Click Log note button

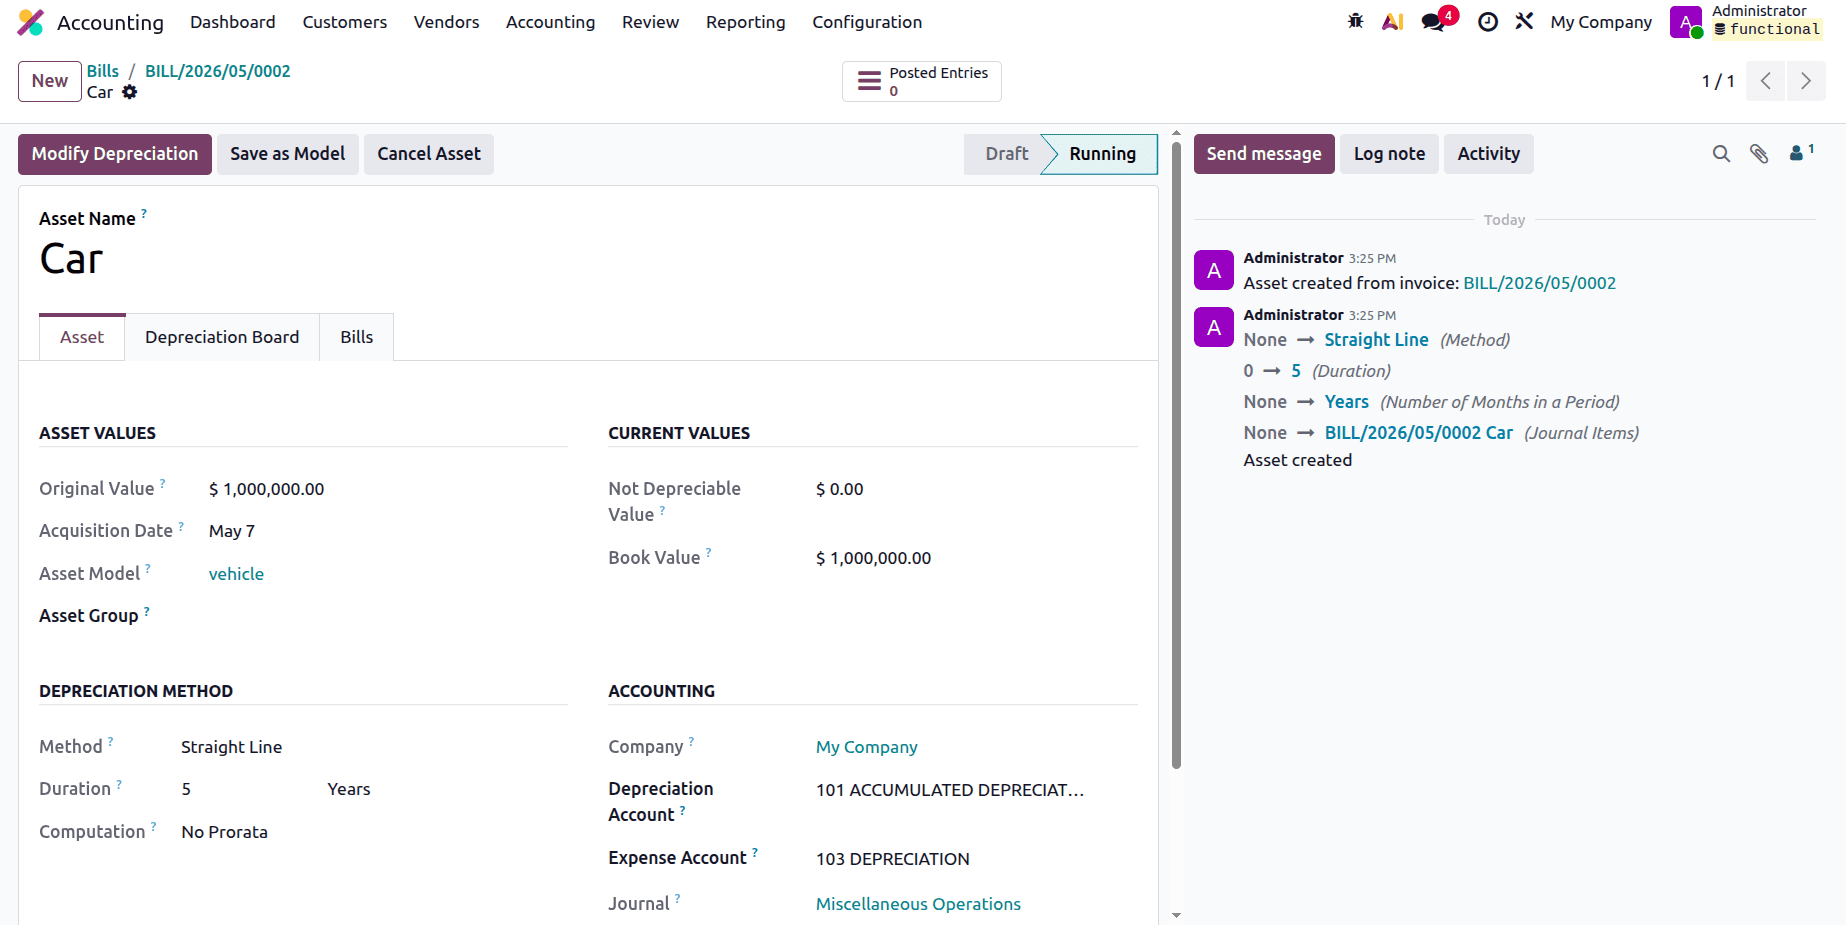coord(1390,154)
